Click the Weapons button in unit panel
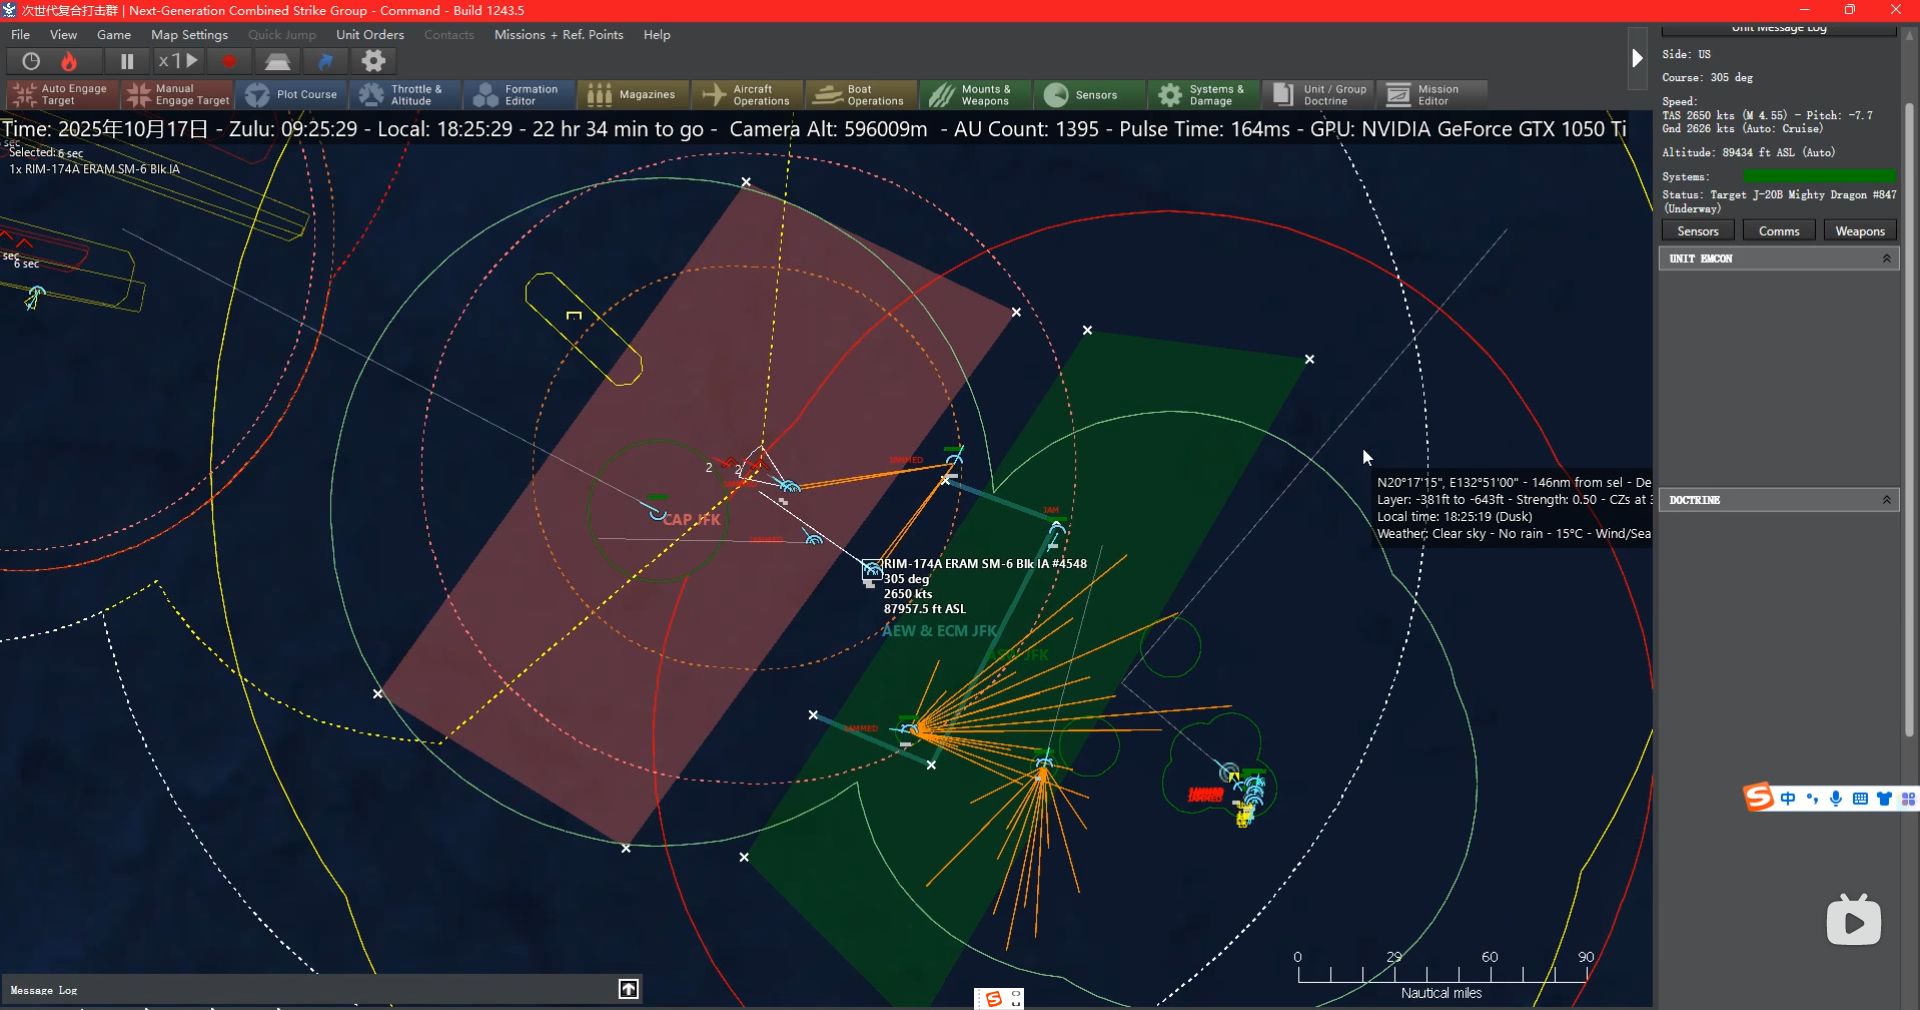The width and height of the screenshot is (1920, 1010). click(1860, 231)
